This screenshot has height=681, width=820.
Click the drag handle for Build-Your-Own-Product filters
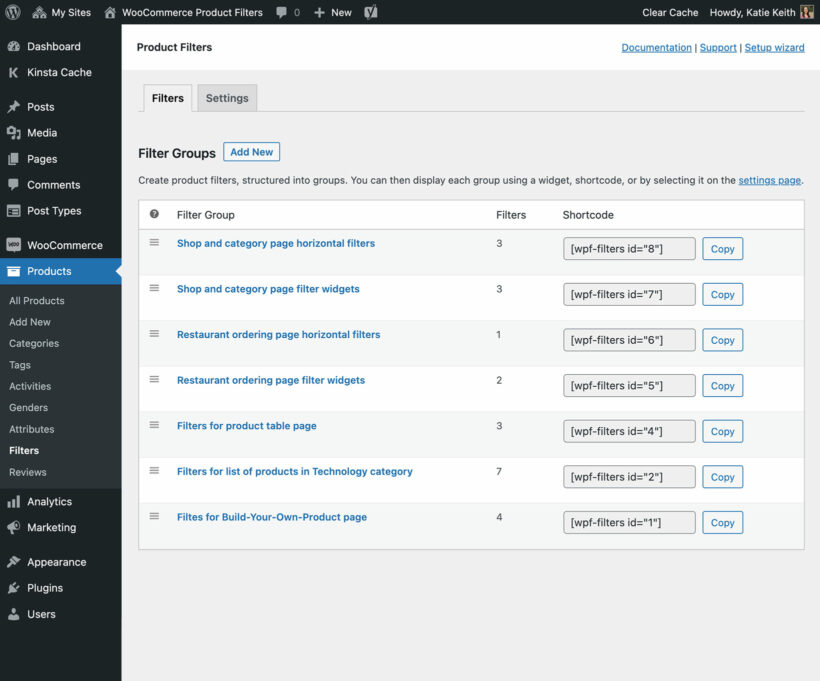(154, 516)
